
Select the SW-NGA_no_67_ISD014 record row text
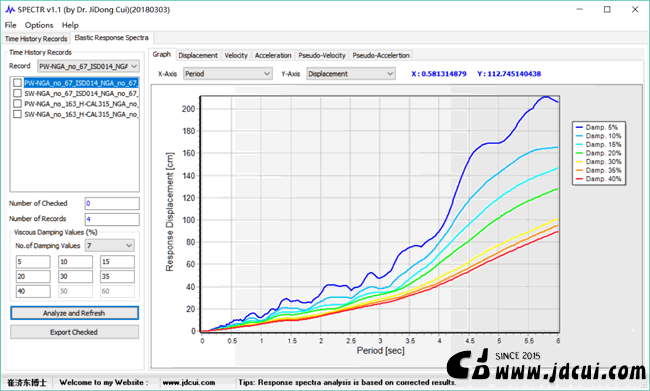click(x=81, y=93)
